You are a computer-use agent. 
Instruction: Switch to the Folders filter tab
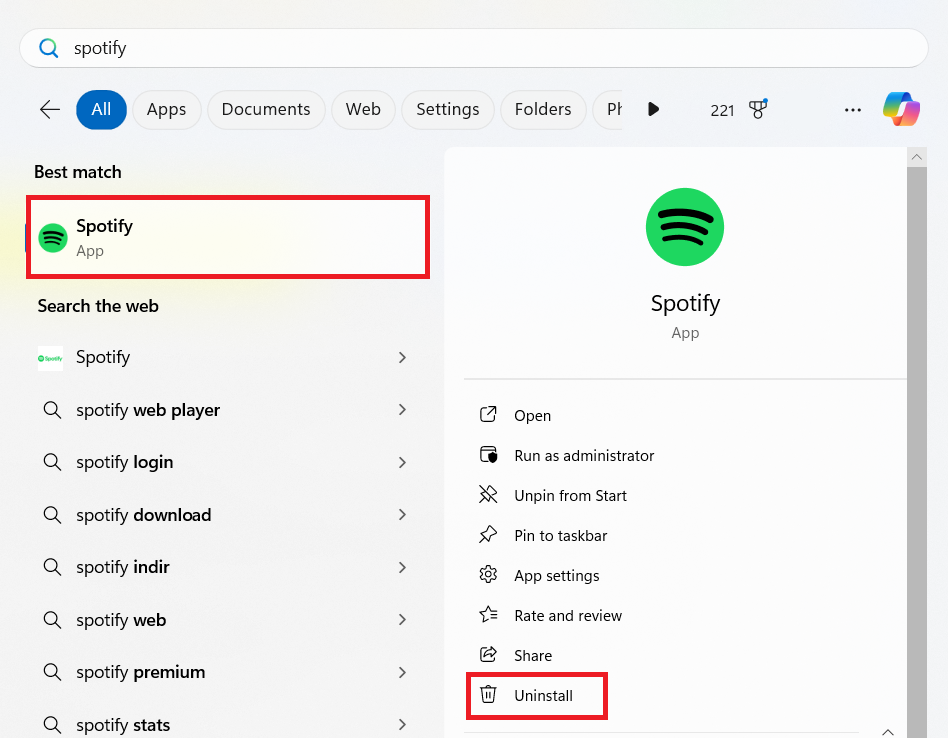click(543, 109)
